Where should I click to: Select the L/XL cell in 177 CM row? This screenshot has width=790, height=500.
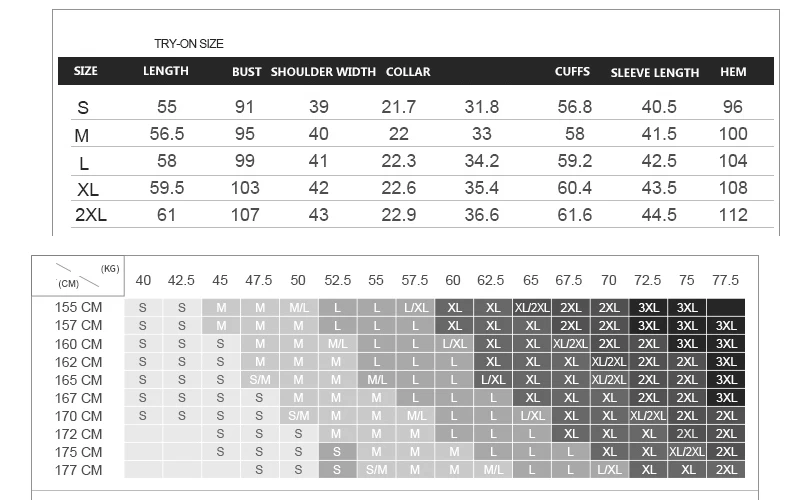pos(609,470)
